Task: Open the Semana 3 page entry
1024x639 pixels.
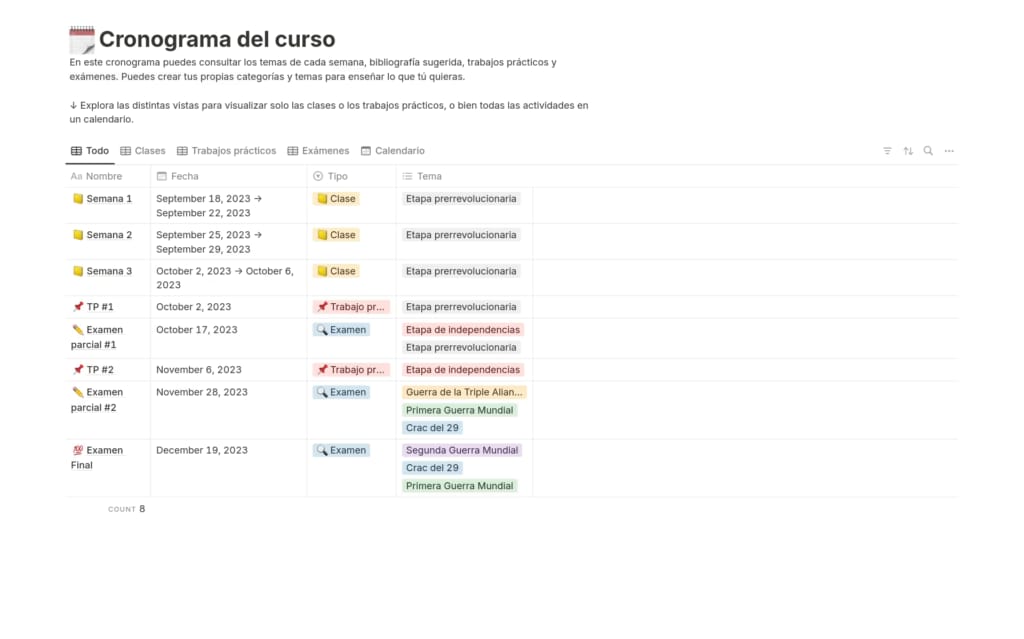Action: tap(110, 271)
